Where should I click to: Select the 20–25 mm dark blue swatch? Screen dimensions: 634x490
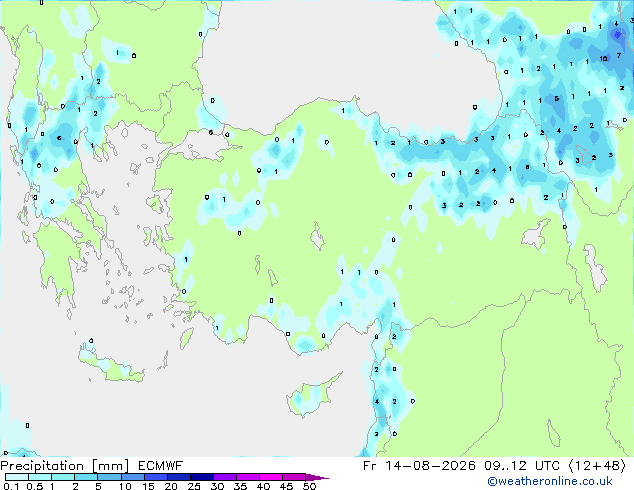179,477
